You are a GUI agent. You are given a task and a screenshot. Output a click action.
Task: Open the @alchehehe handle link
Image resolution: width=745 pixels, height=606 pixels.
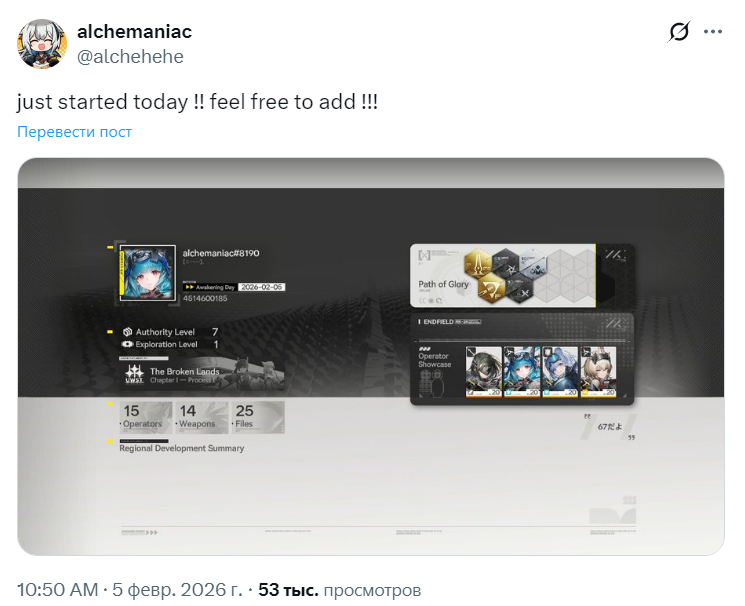(x=130, y=57)
